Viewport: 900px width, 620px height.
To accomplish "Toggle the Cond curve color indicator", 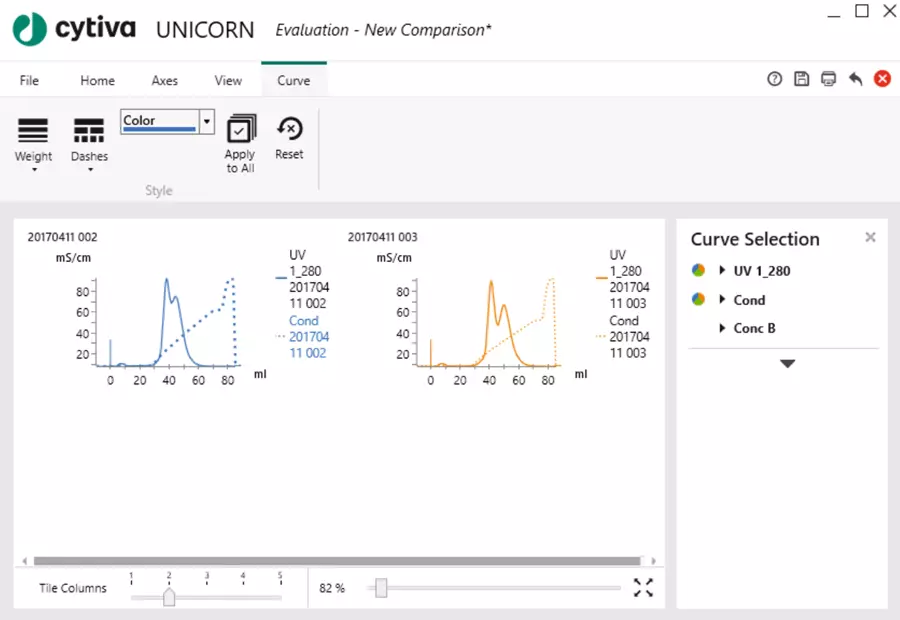I will tap(697, 299).
